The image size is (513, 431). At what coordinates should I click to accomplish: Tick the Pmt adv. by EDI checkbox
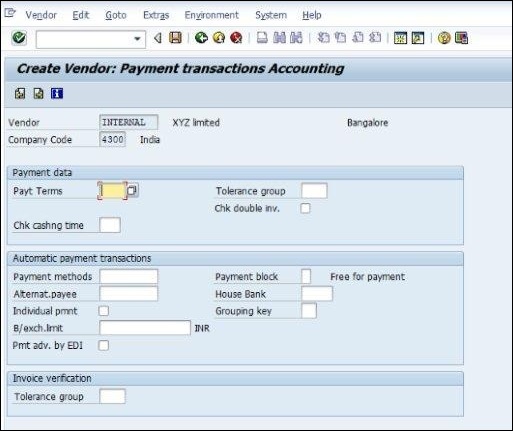pyautogui.click(x=104, y=345)
